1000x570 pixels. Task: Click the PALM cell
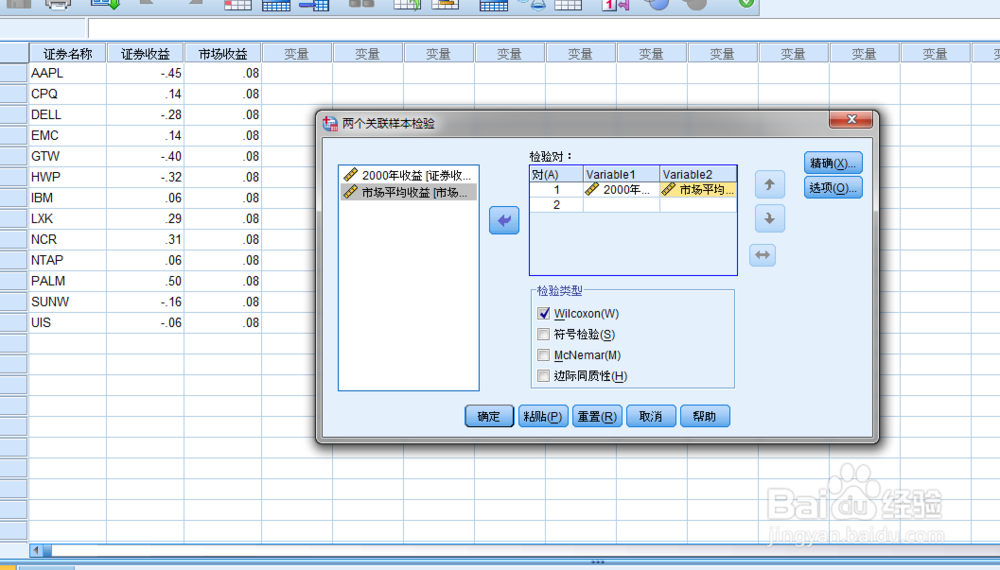pos(68,281)
